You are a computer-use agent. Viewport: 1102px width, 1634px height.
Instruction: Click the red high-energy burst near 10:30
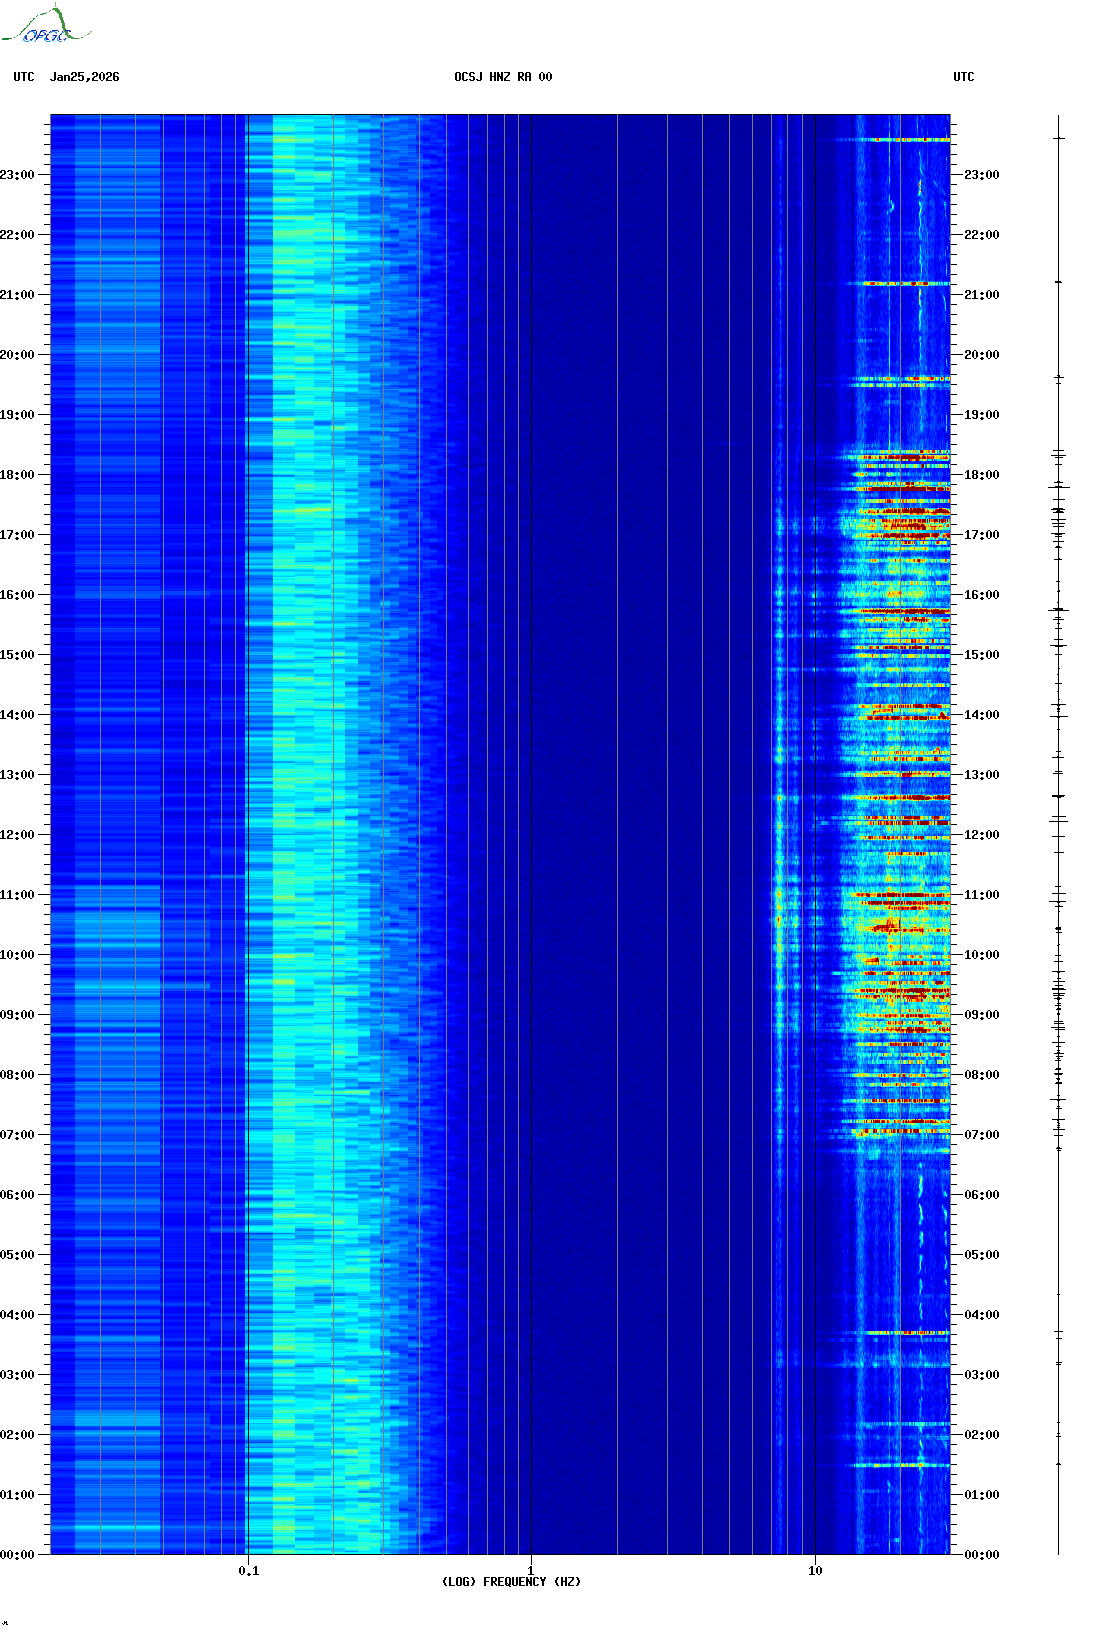pos(887,926)
